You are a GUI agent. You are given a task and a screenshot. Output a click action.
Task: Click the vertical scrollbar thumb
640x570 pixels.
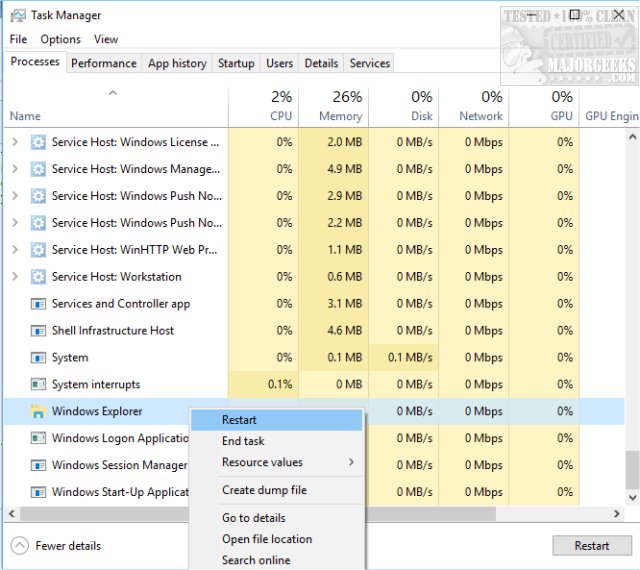[x=631, y=468]
